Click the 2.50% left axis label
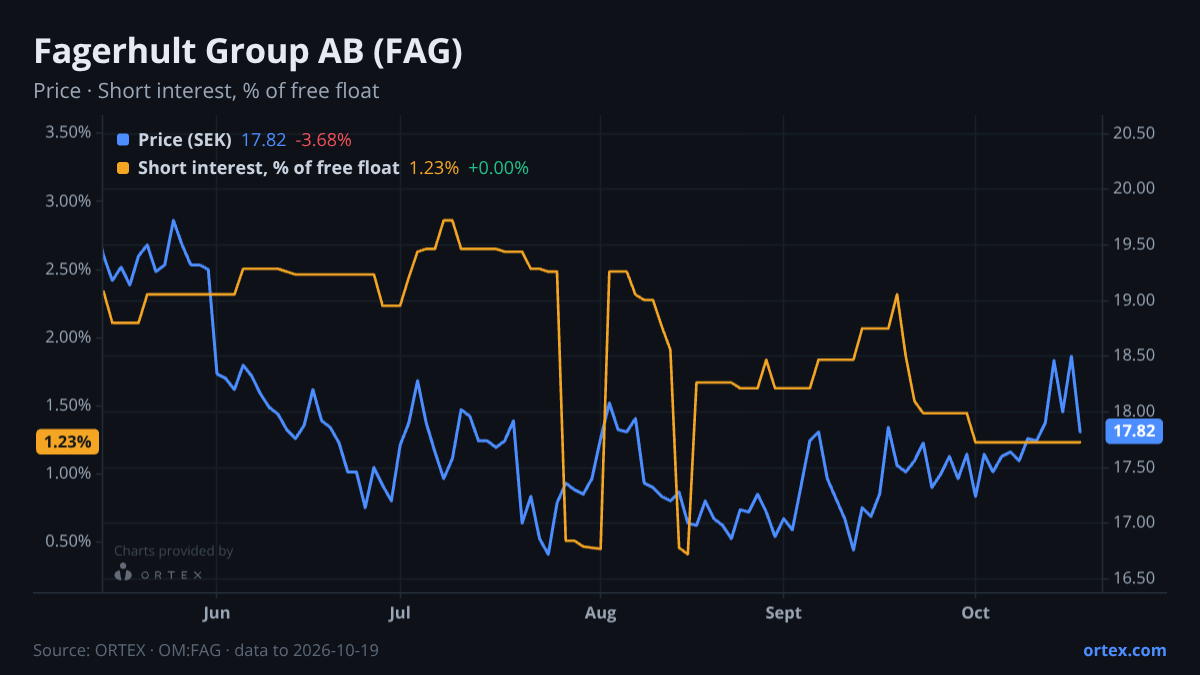The height and width of the screenshot is (675, 1200). [x=69, y=269]
